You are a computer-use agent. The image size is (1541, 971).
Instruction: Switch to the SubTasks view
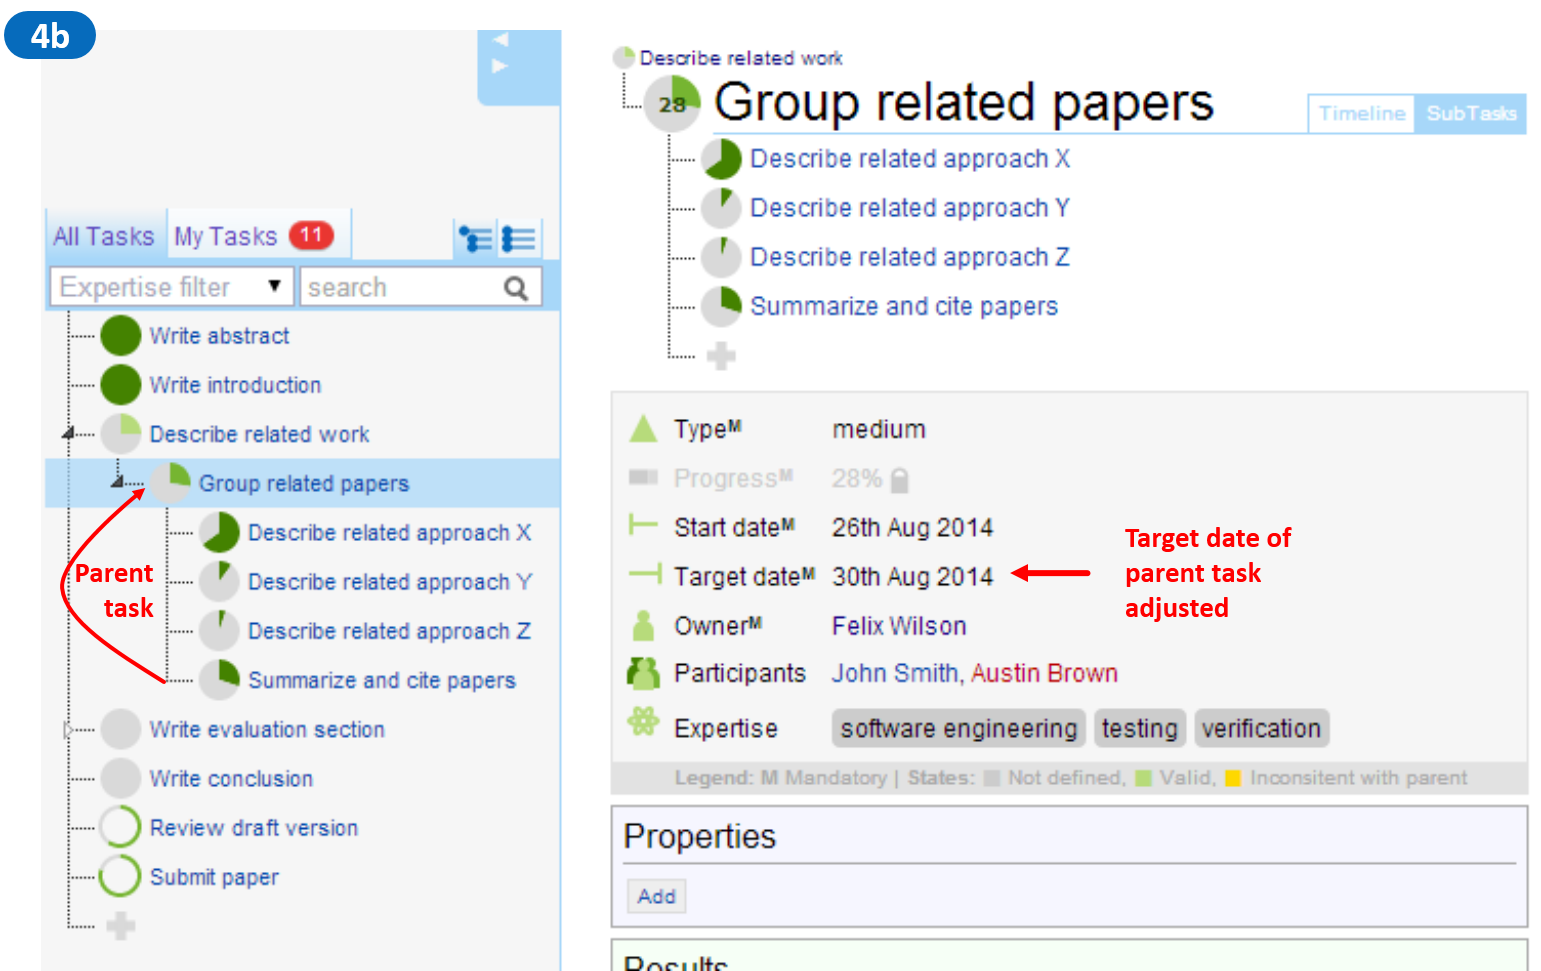[x=1470, y=114]
